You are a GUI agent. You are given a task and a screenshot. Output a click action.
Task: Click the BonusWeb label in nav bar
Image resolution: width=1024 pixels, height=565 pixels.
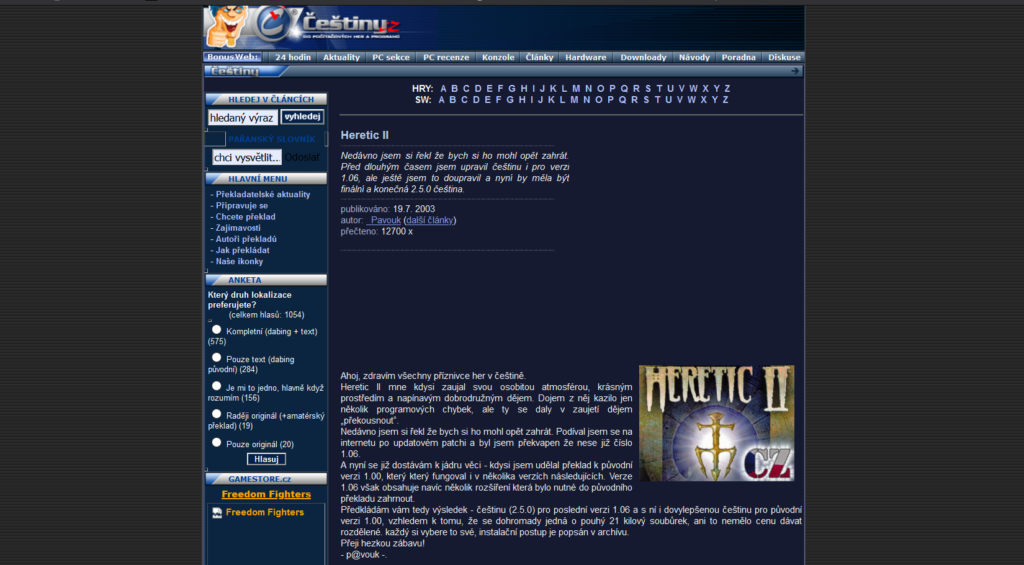pyautogui.click(x=233, y=57)
